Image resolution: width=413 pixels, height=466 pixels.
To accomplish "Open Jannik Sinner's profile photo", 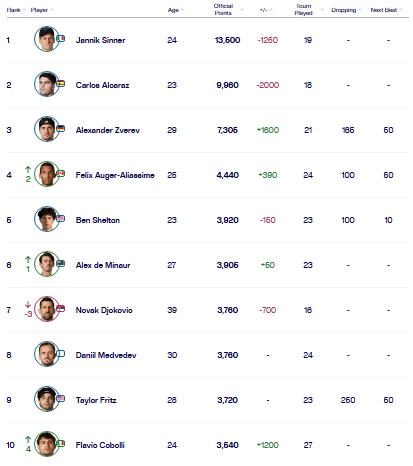I will tap(46, 39).
